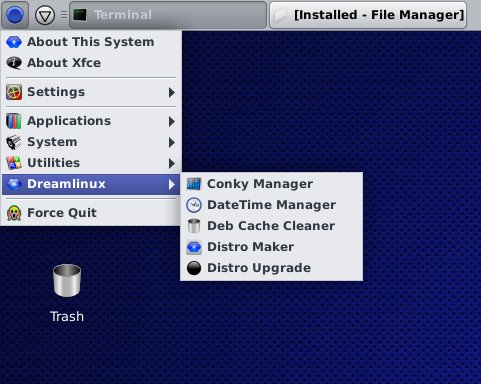Open the Utilities submenu
The height and width of the screenshot is (384, 481).
coord(91,163)
